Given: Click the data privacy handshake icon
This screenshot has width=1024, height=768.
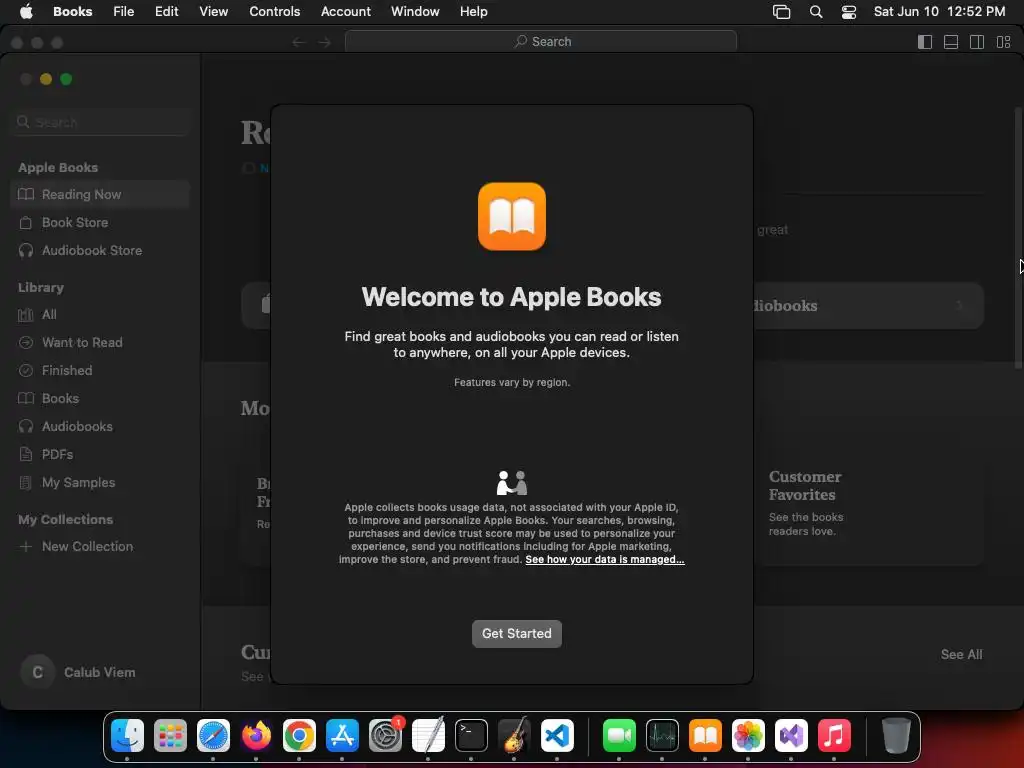Looking at the screenshot, I should (512, 483).
